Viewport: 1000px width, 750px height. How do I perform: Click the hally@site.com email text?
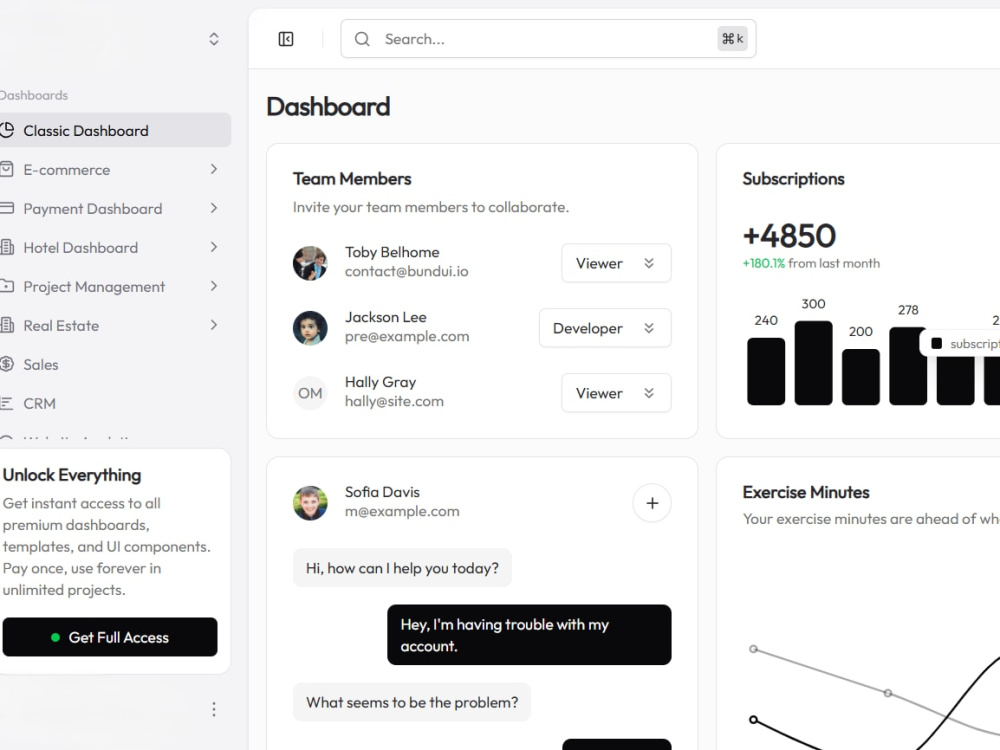coord(394,401)
